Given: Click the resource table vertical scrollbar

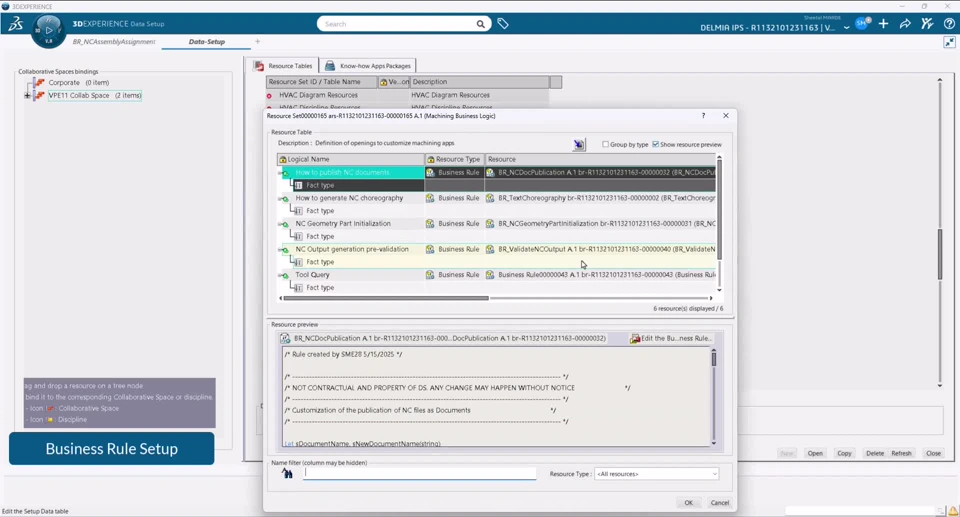Looking at the screenshot, I should (719, 210).
